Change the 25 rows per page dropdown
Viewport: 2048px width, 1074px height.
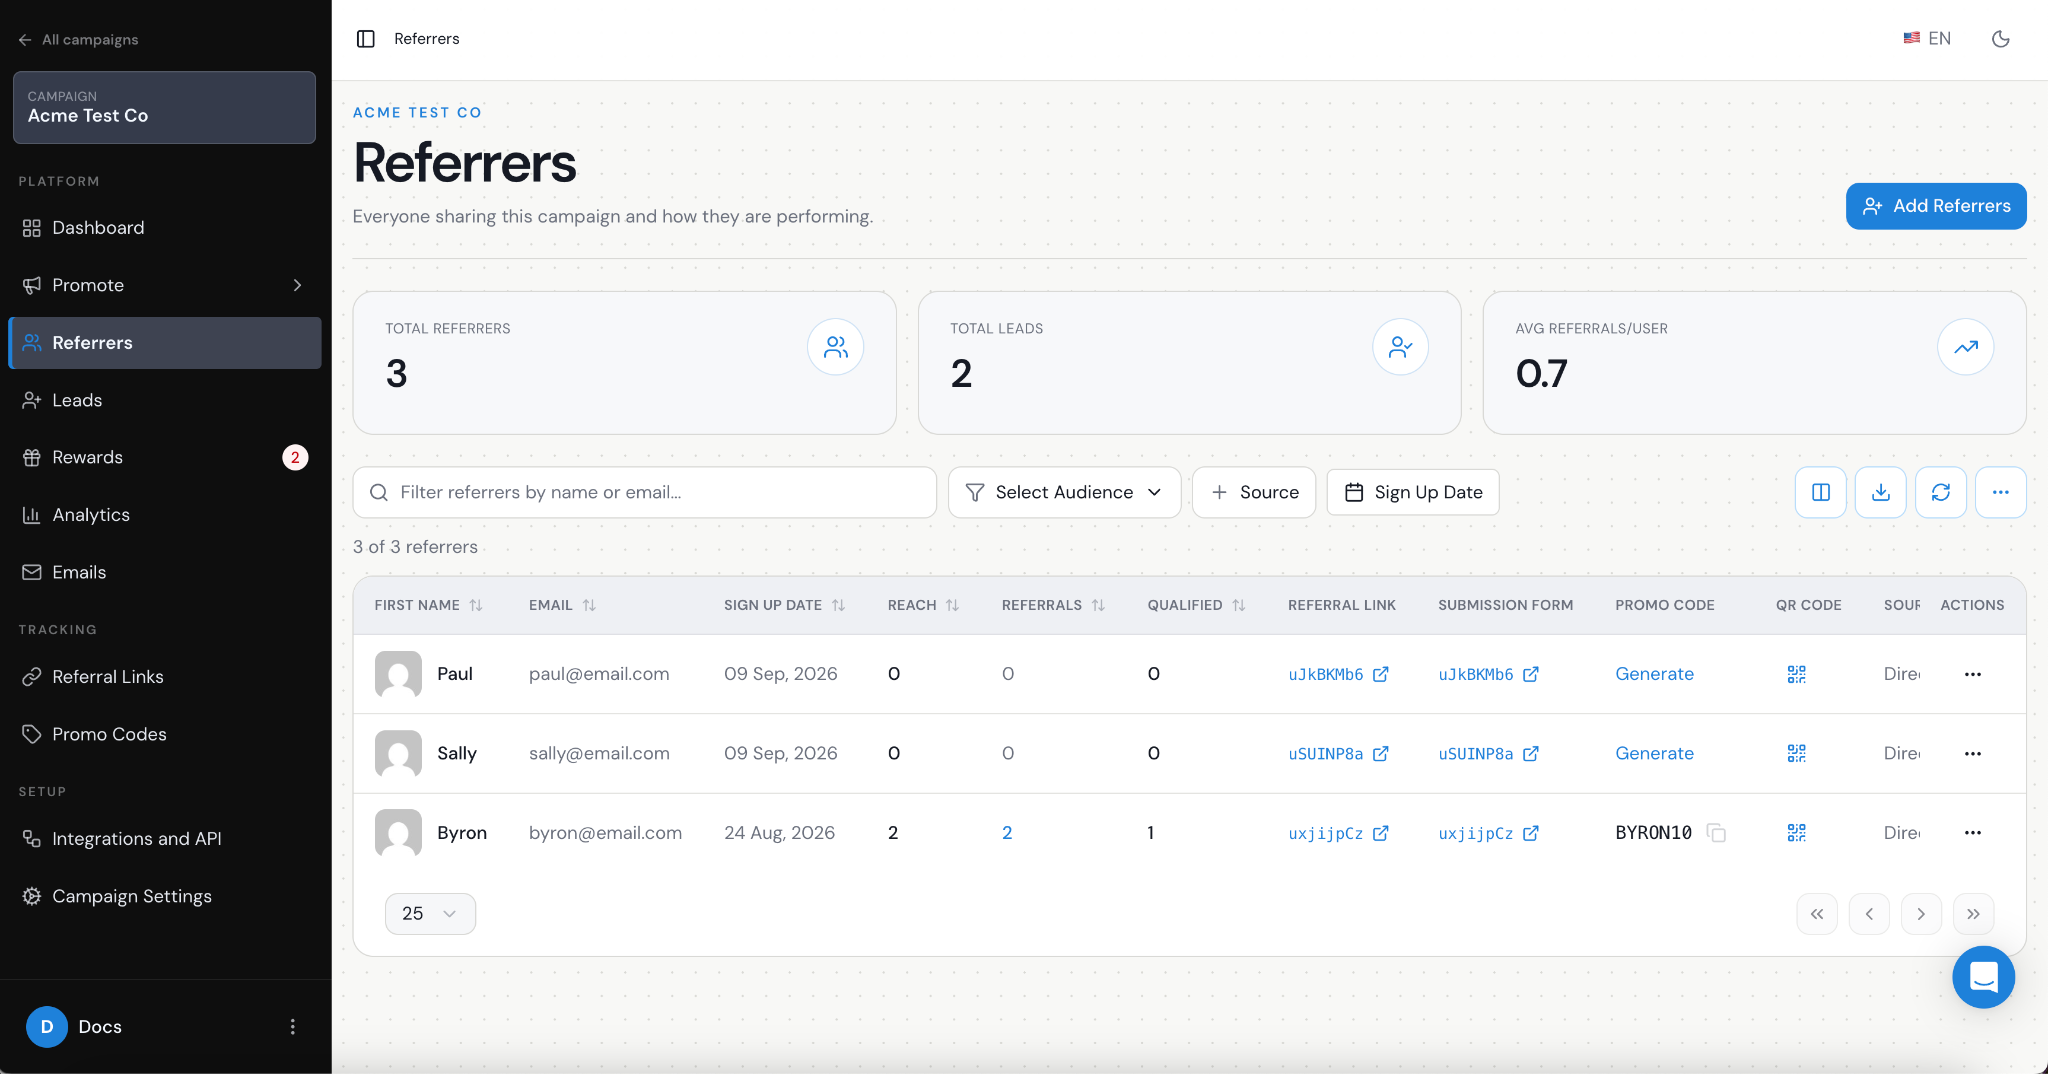(430, 914)
